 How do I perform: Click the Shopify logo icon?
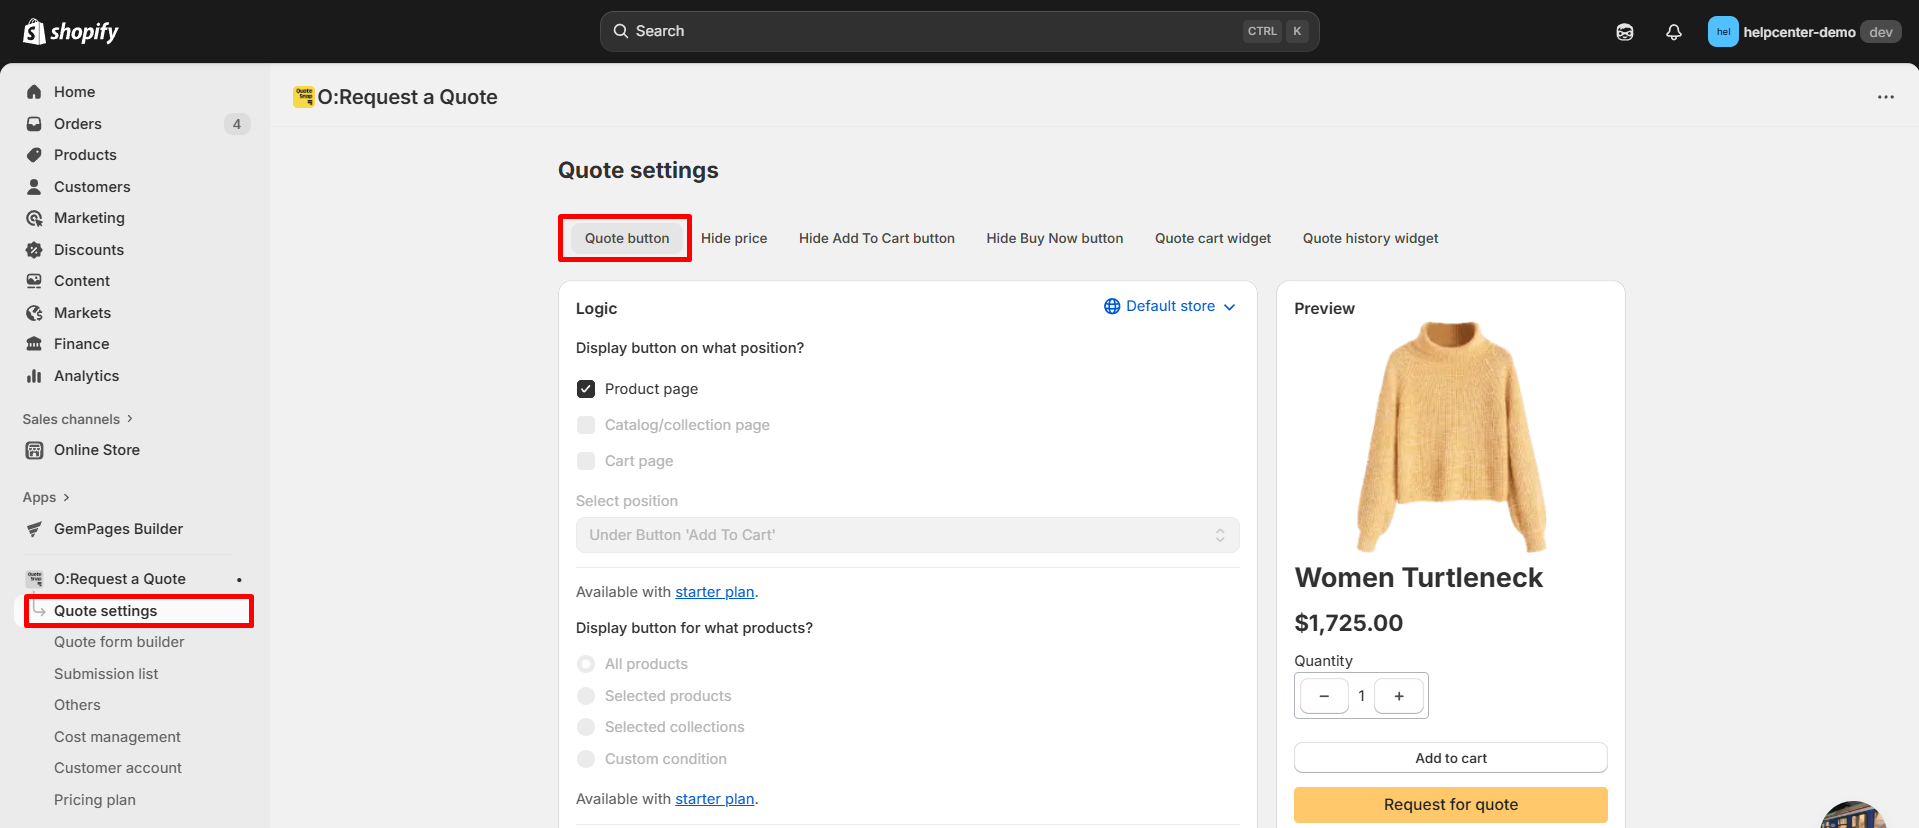coord(35,32)
